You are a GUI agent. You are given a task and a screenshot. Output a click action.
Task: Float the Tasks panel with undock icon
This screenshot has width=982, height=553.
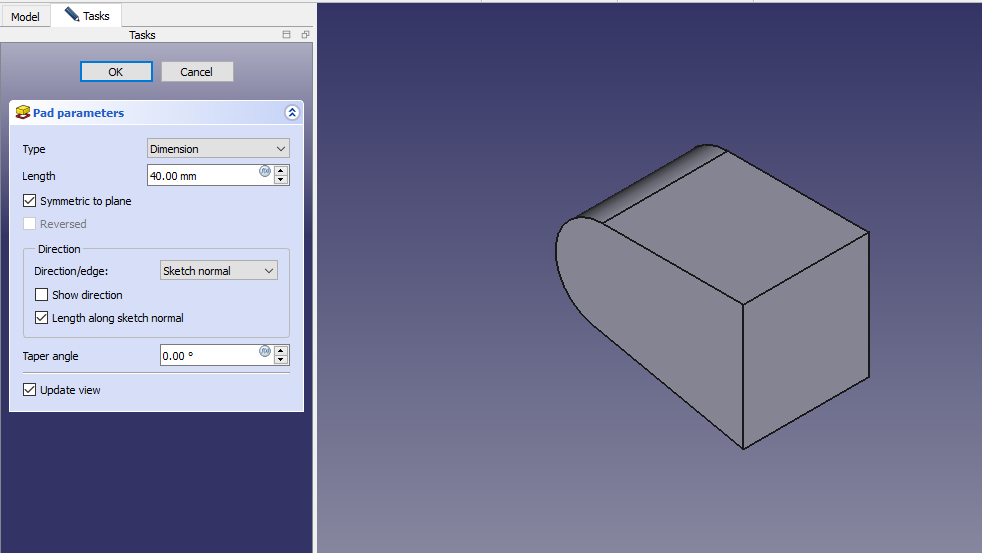pyautogui.click(x=306, y=34)
